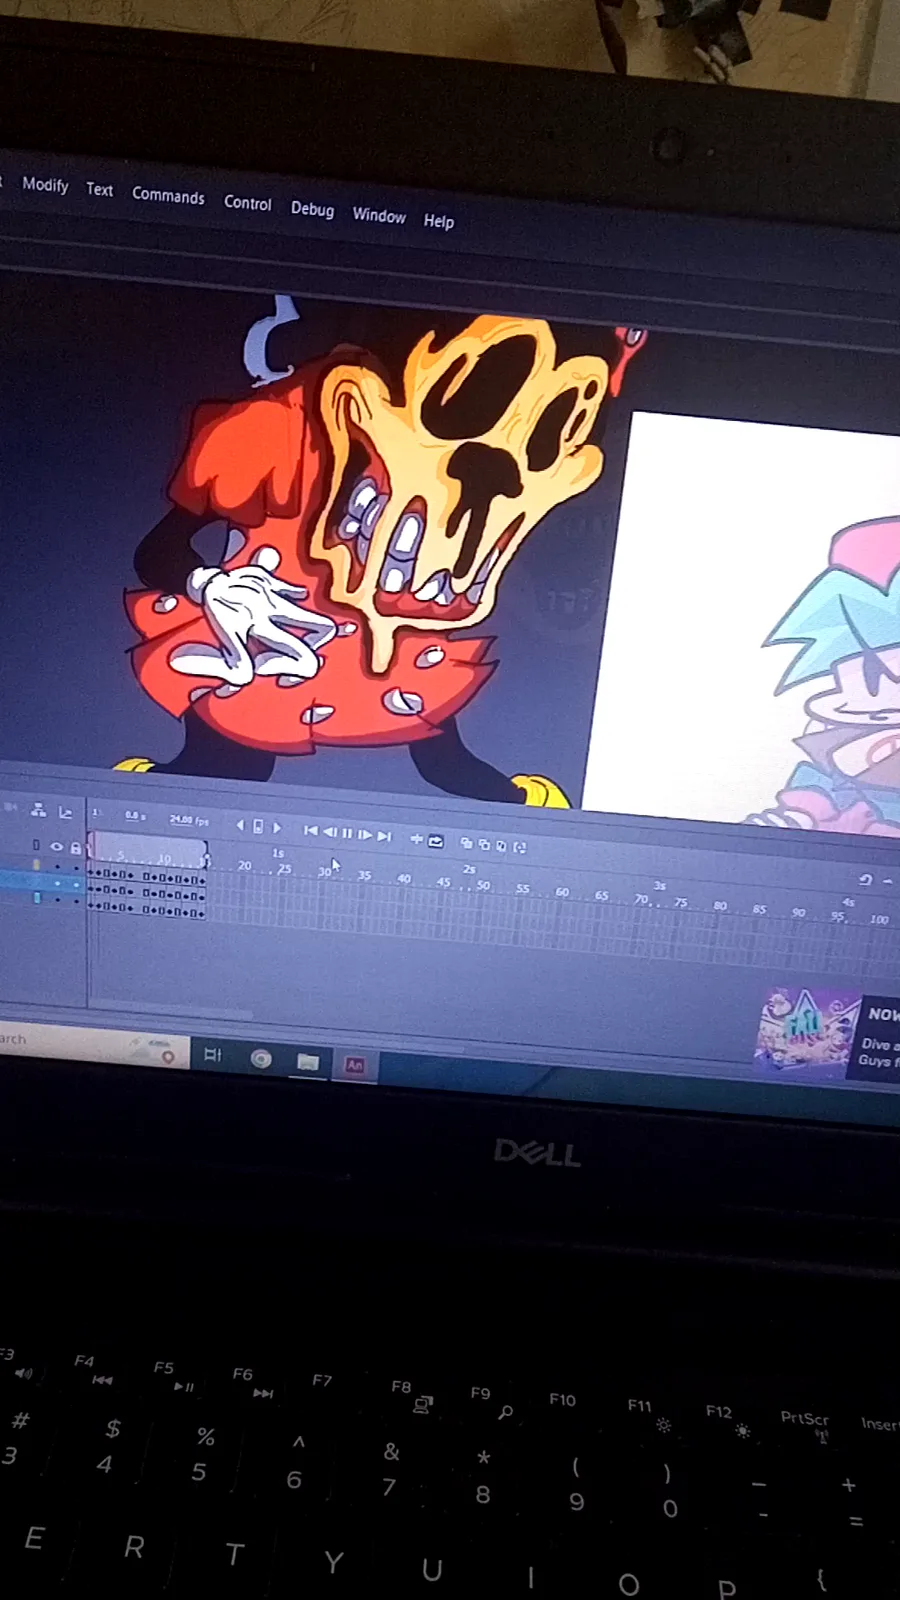900x1600 pixels.
Task: Click the Fall Guys ad thumbnail
Action: [806, 1033]
